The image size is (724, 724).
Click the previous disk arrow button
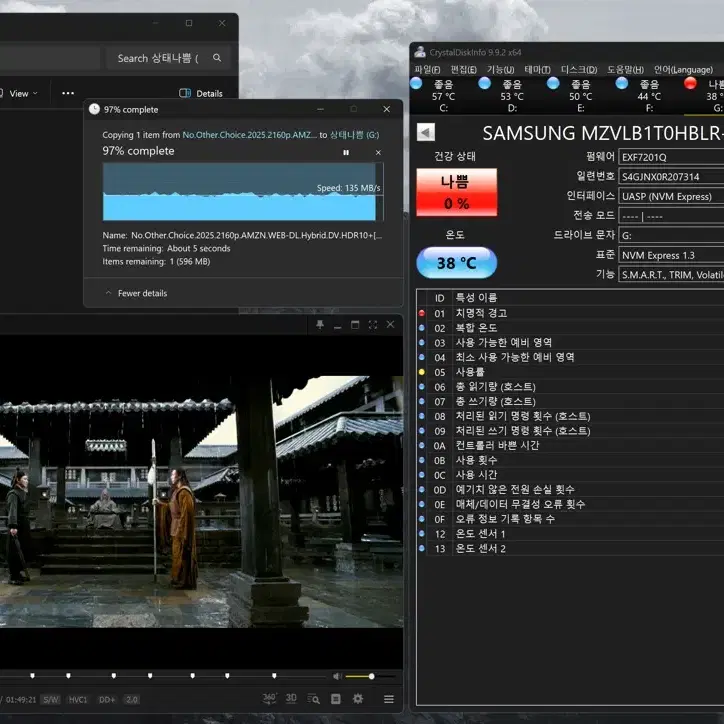coord(426,133)
